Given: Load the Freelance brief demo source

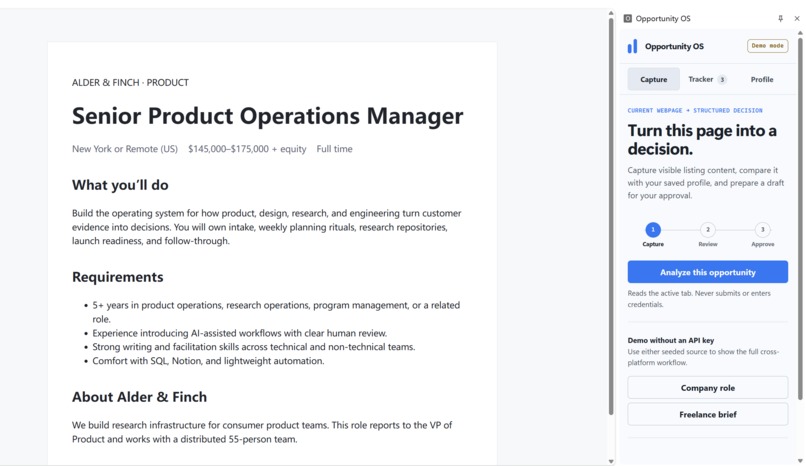Looking at the screenshot, I should point(707,414).
